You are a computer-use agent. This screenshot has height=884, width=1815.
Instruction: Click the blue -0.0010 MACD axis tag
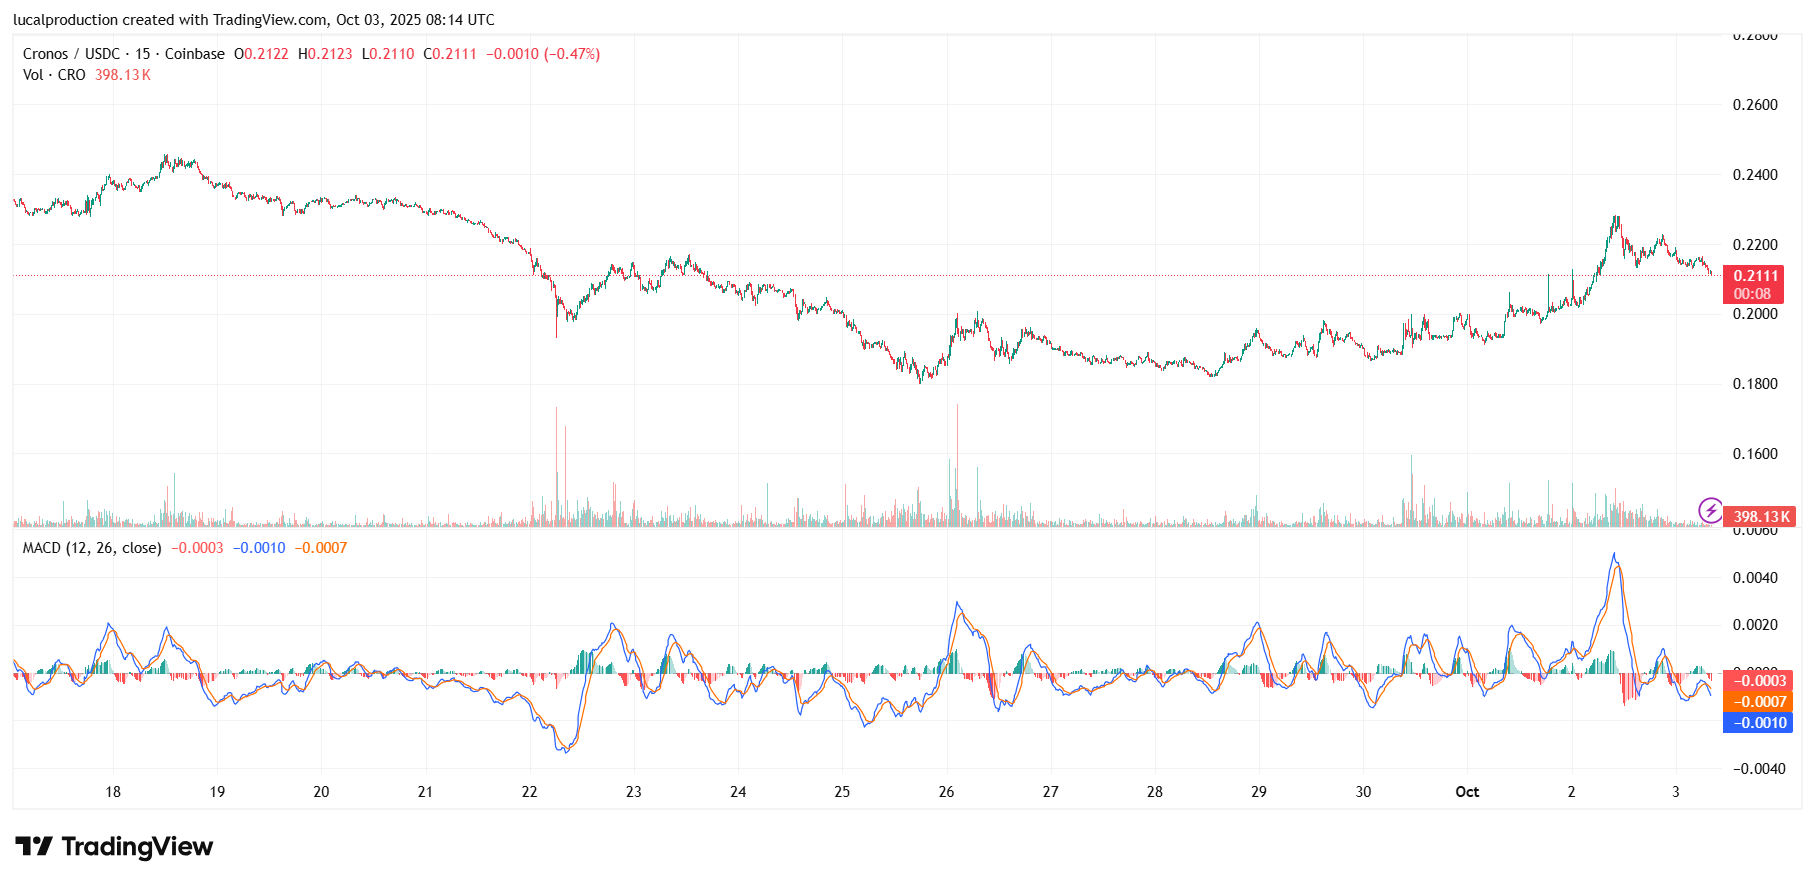pos(1758,723)
